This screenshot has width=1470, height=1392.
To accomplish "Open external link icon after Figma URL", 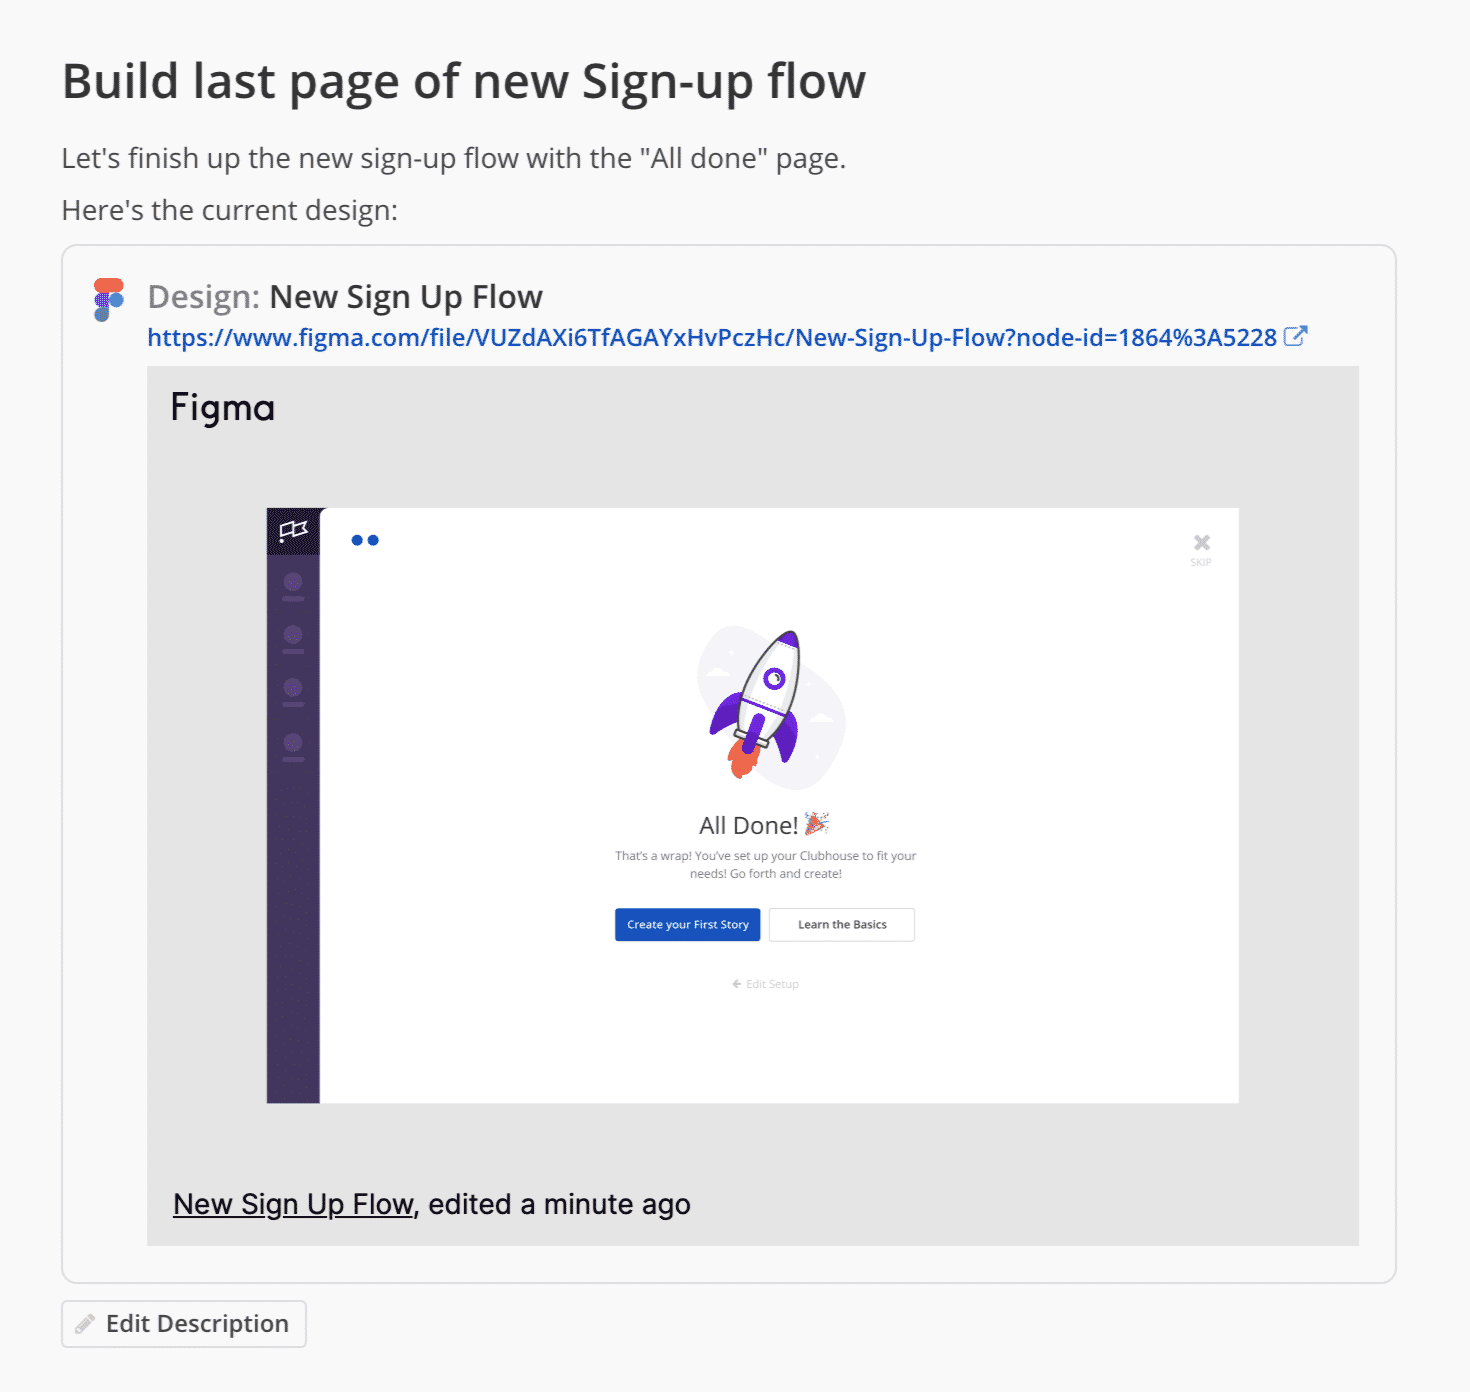I will click(1295, 337).
